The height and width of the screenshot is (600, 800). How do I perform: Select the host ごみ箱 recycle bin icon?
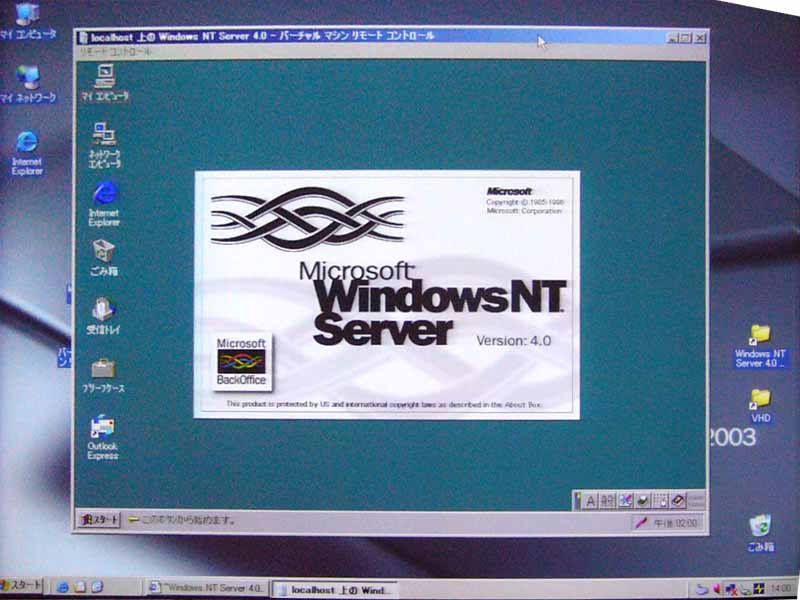[x=760, y=533]
